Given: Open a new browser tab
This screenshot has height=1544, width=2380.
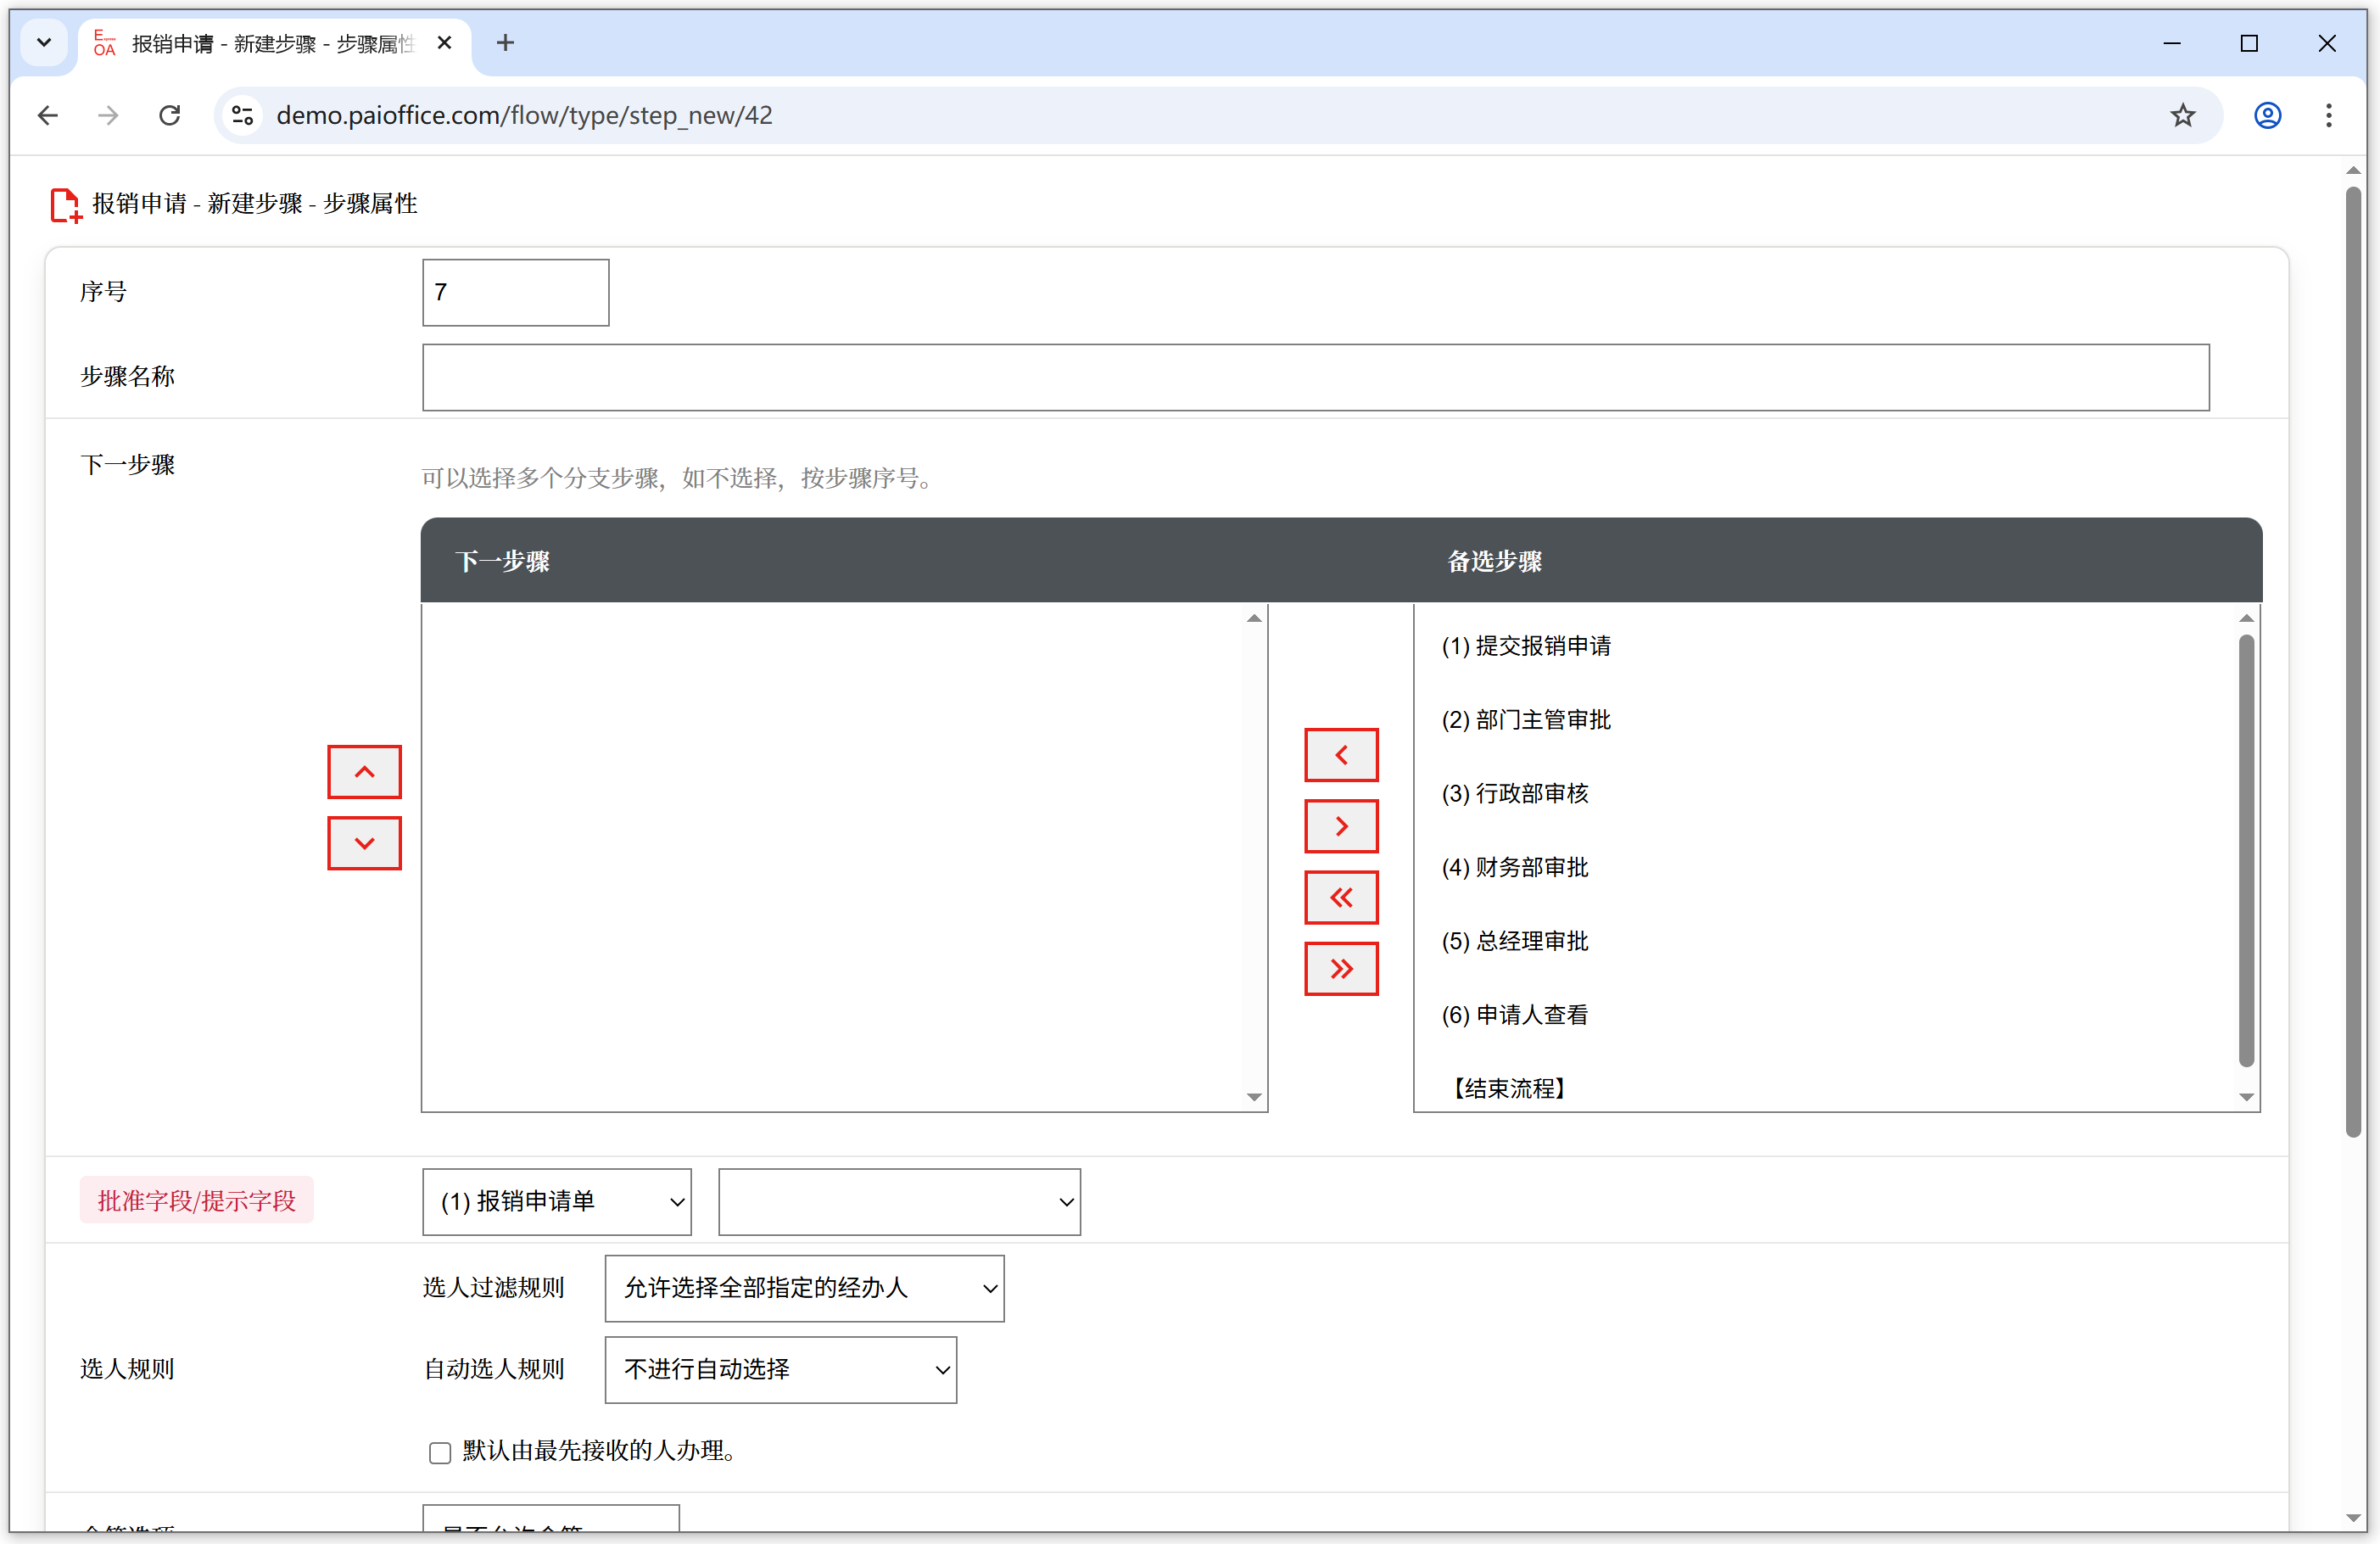Looking at the screenshot, I should click(505, 43).
